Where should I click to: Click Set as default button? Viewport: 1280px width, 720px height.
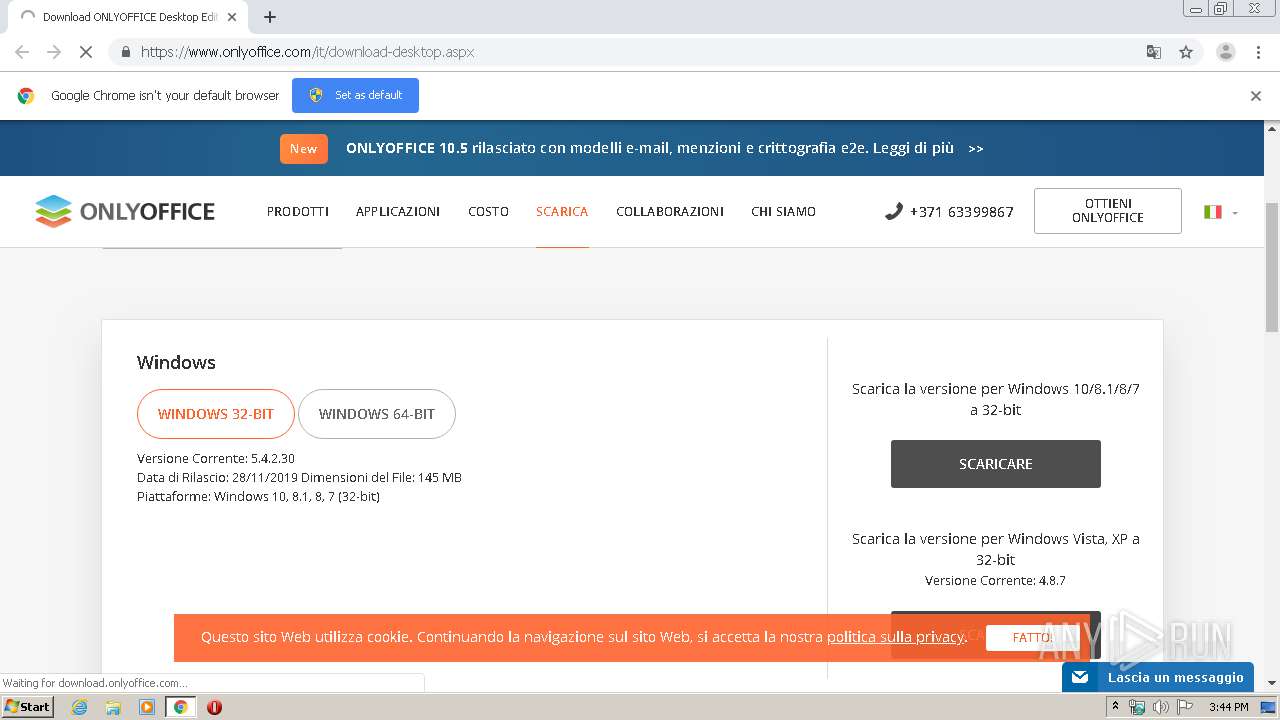tap(355, 96)
